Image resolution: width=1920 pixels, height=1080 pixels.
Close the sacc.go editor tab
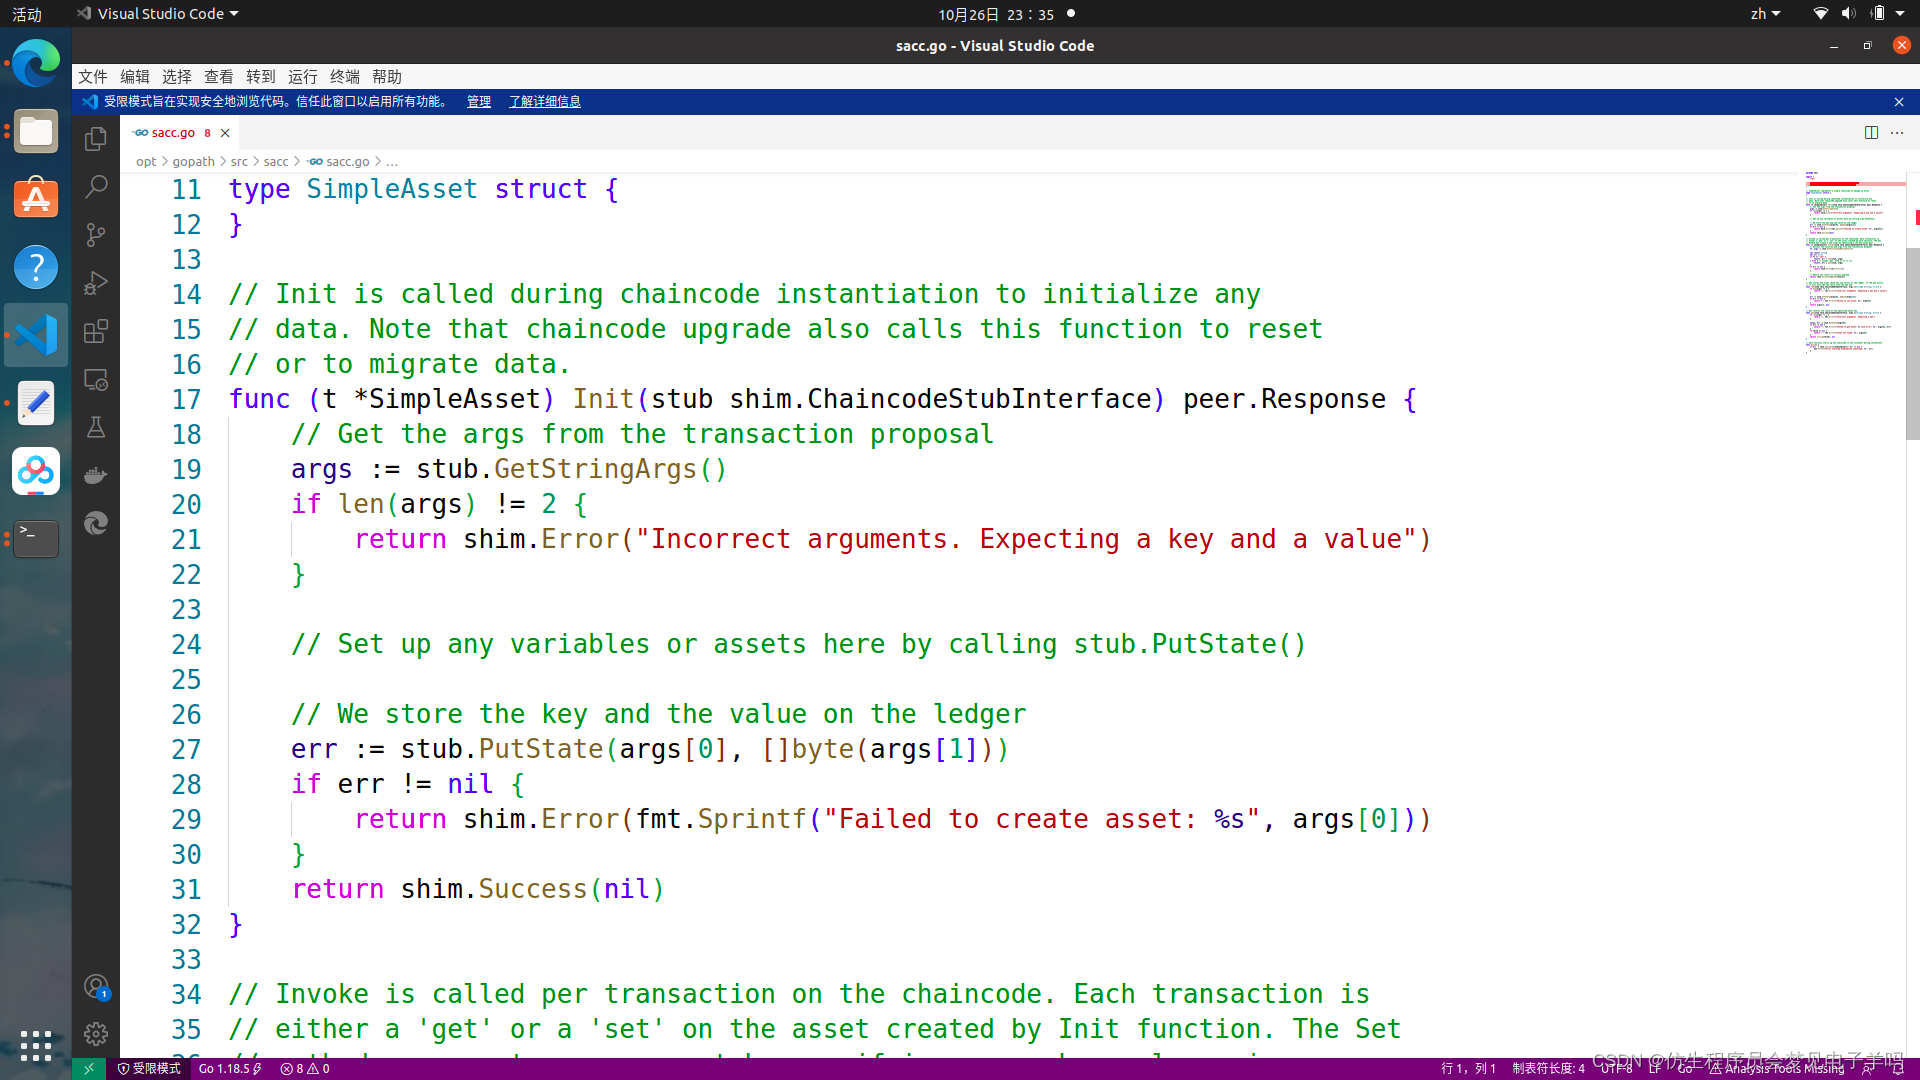coord(225,133)
